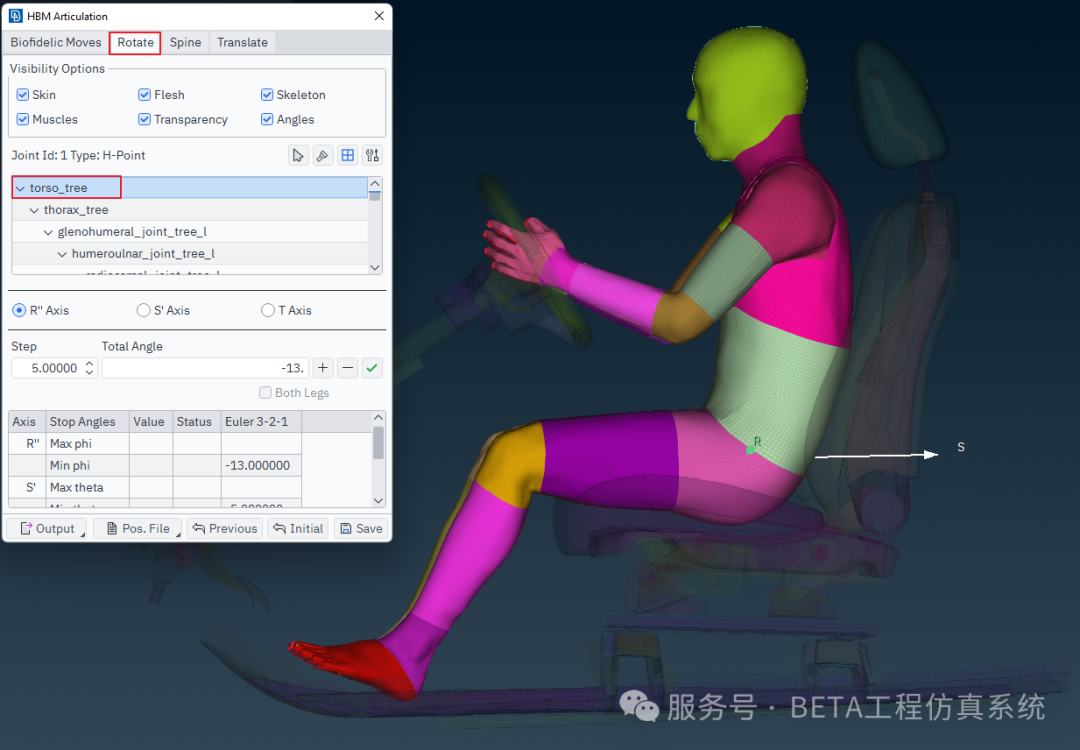The height and width of the screenshot is (750, 1080).
Task: Open the Output dropdown button
Action: pos(47,528)
